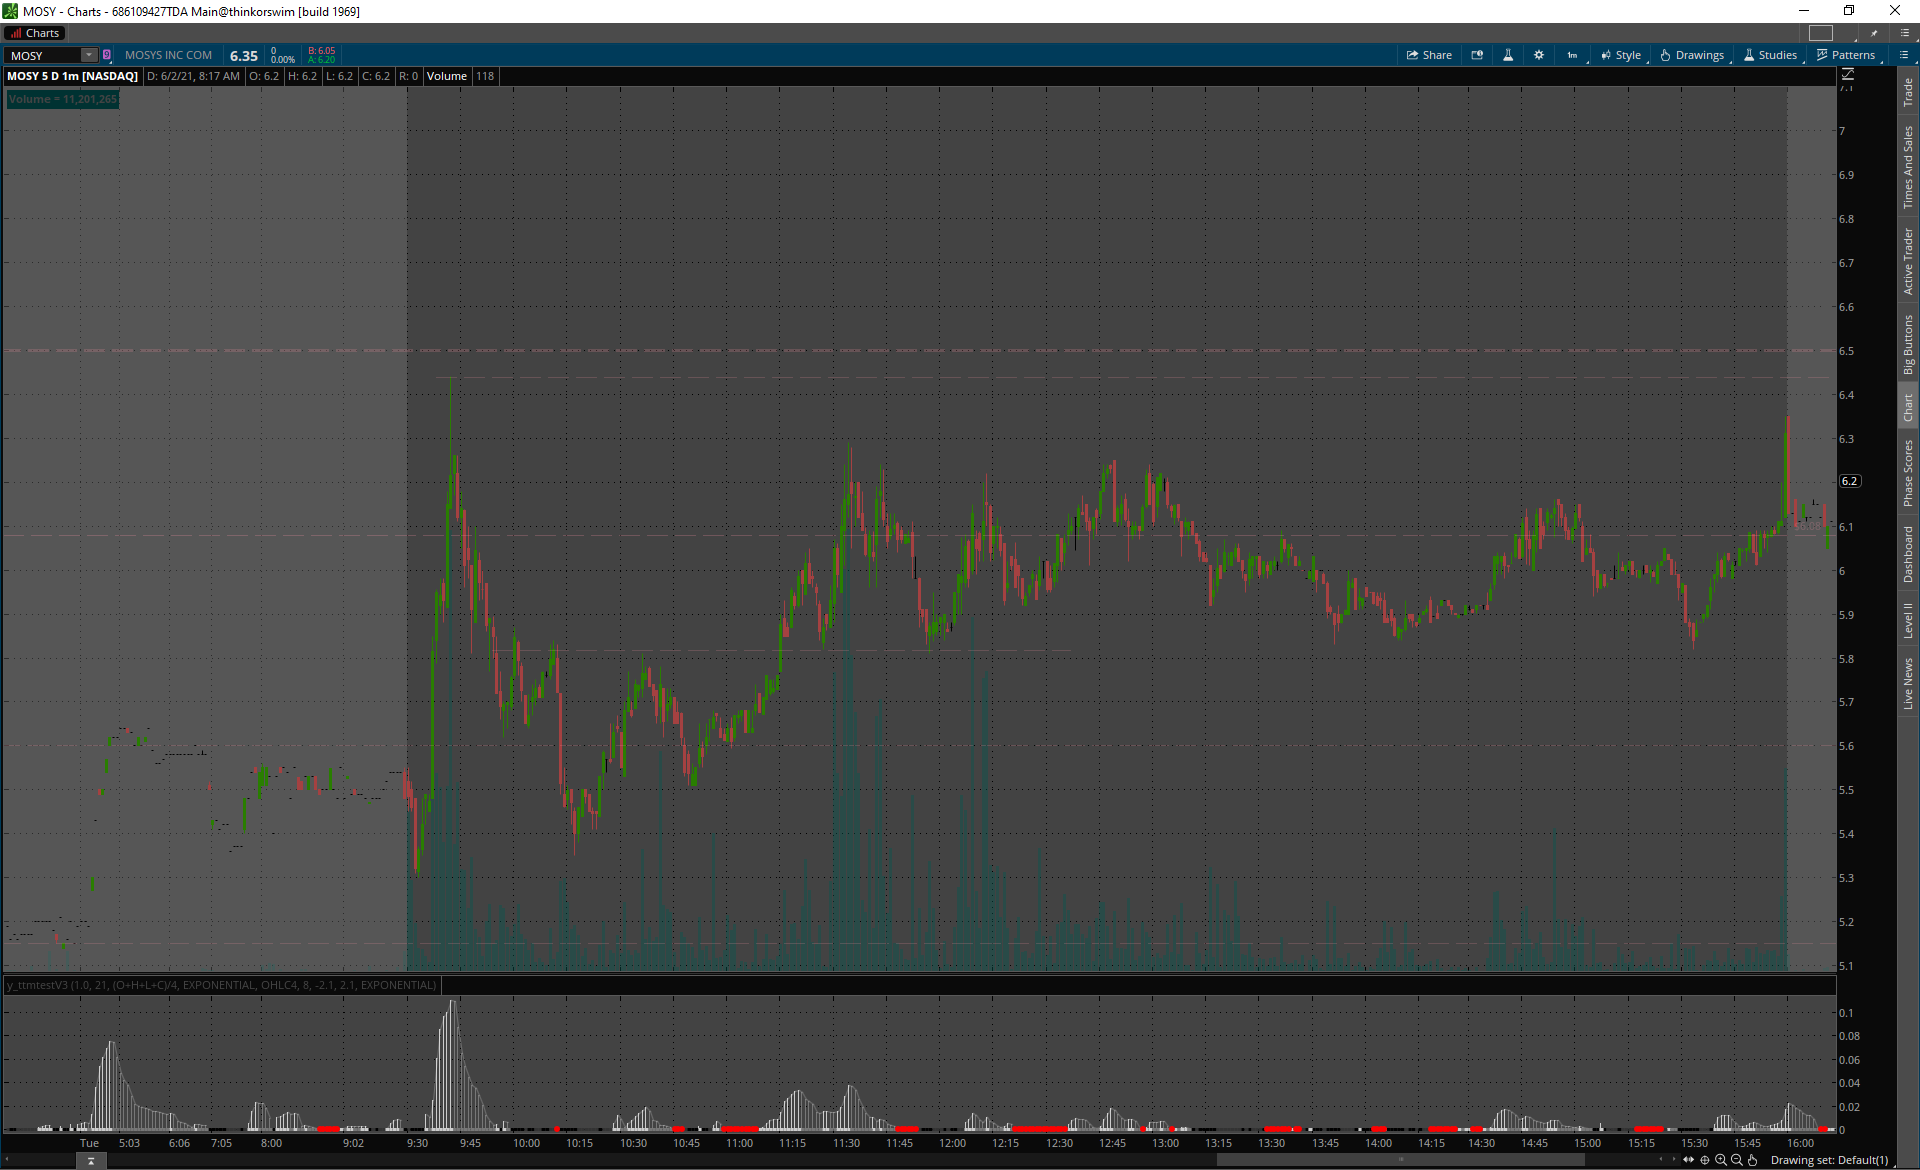Click the zoom out magnifier icon
The width and height of the screenshot is (1920, 1170).
1737,1160
